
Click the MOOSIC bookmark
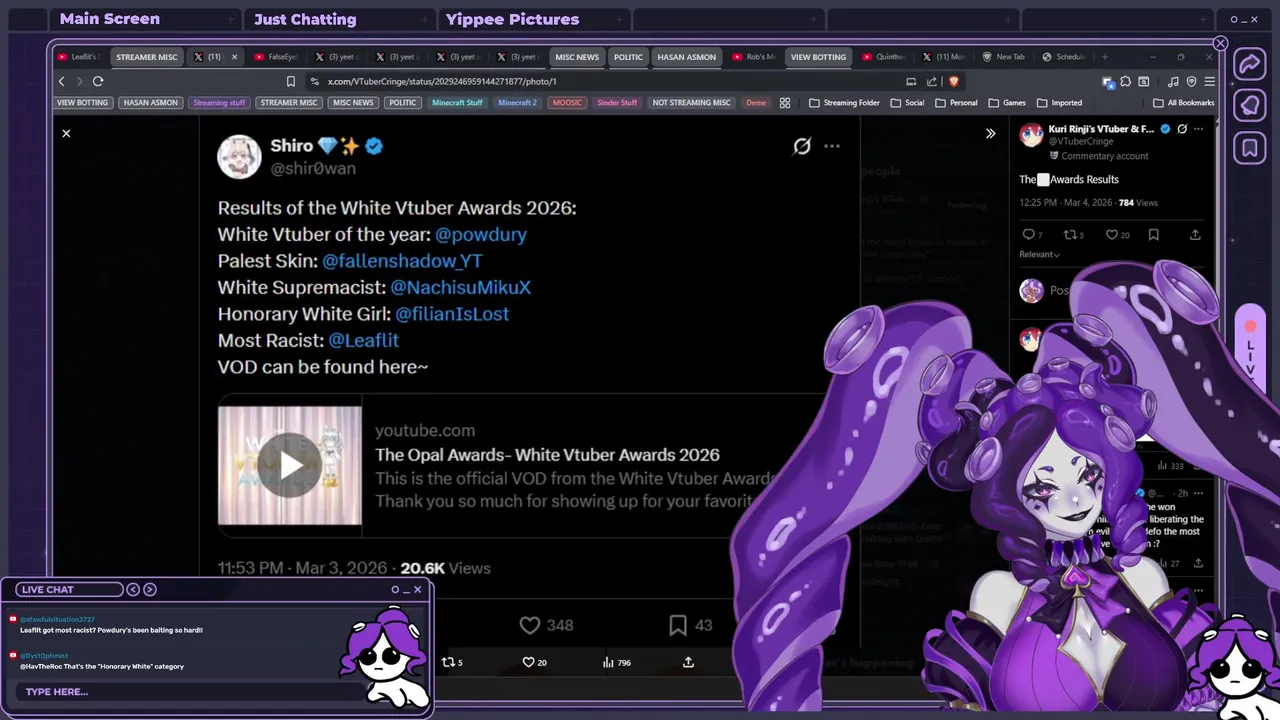(x=567, y=103)
